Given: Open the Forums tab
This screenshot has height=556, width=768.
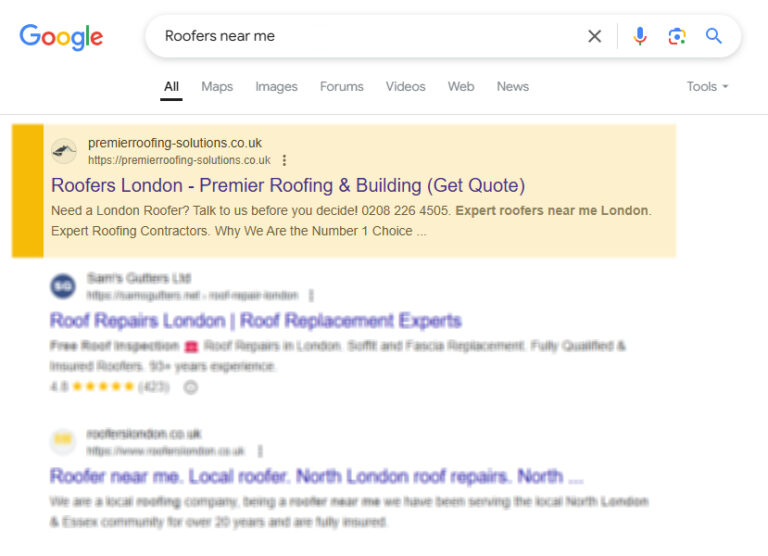Looking at the screenshot, I should 342,87.
